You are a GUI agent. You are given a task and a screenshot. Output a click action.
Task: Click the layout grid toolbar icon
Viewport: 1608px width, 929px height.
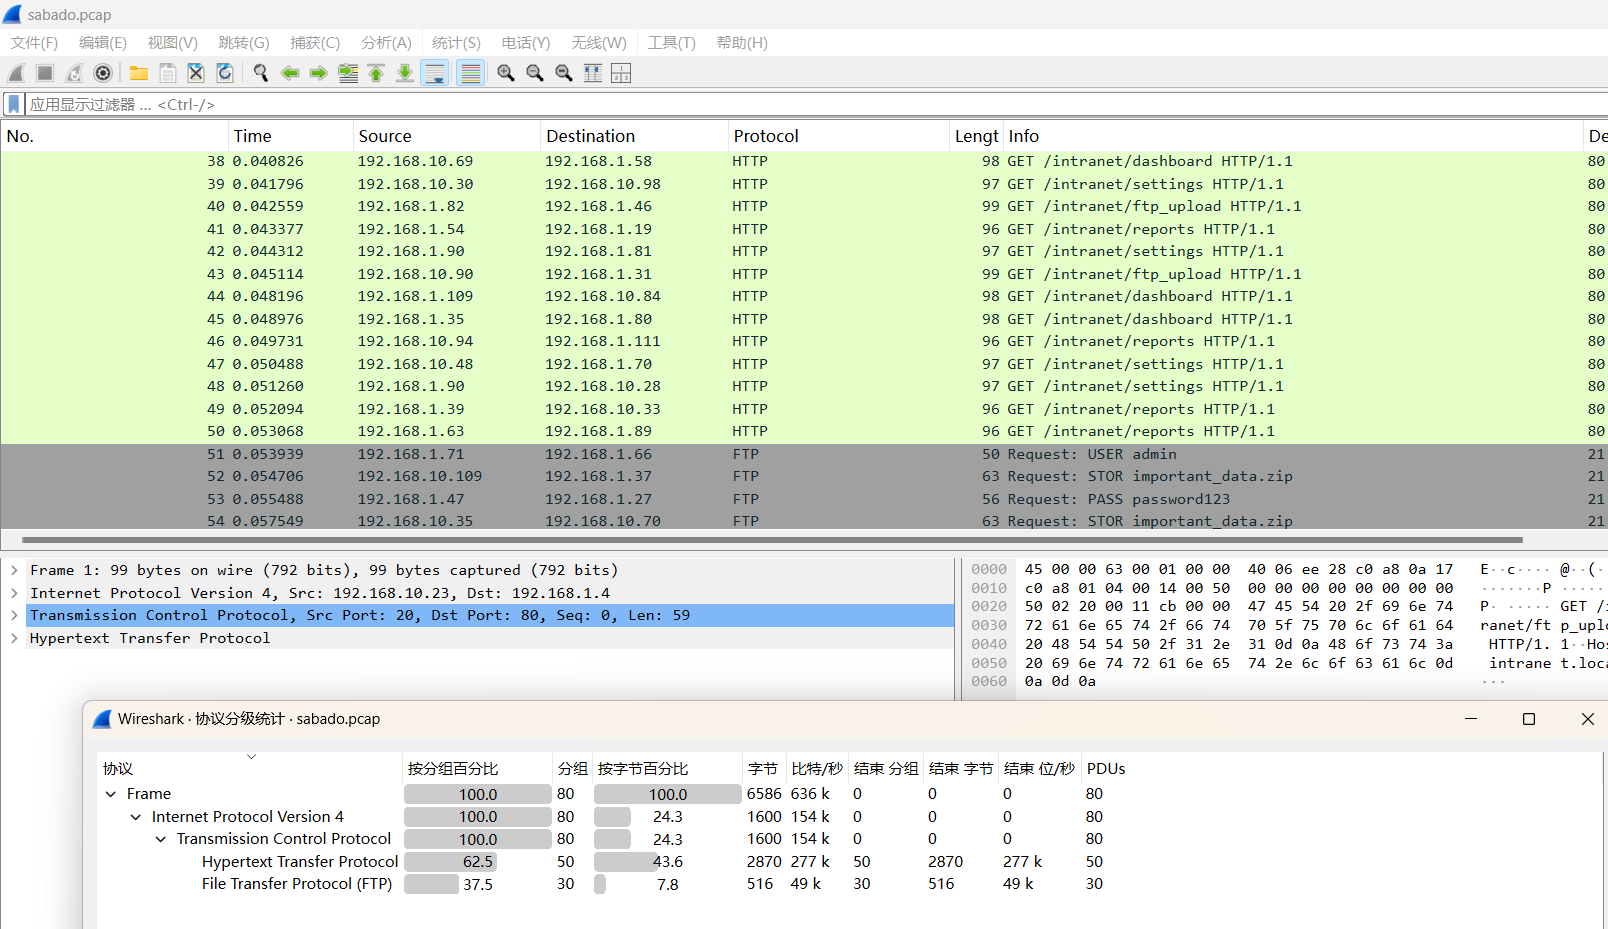point(621,73)
